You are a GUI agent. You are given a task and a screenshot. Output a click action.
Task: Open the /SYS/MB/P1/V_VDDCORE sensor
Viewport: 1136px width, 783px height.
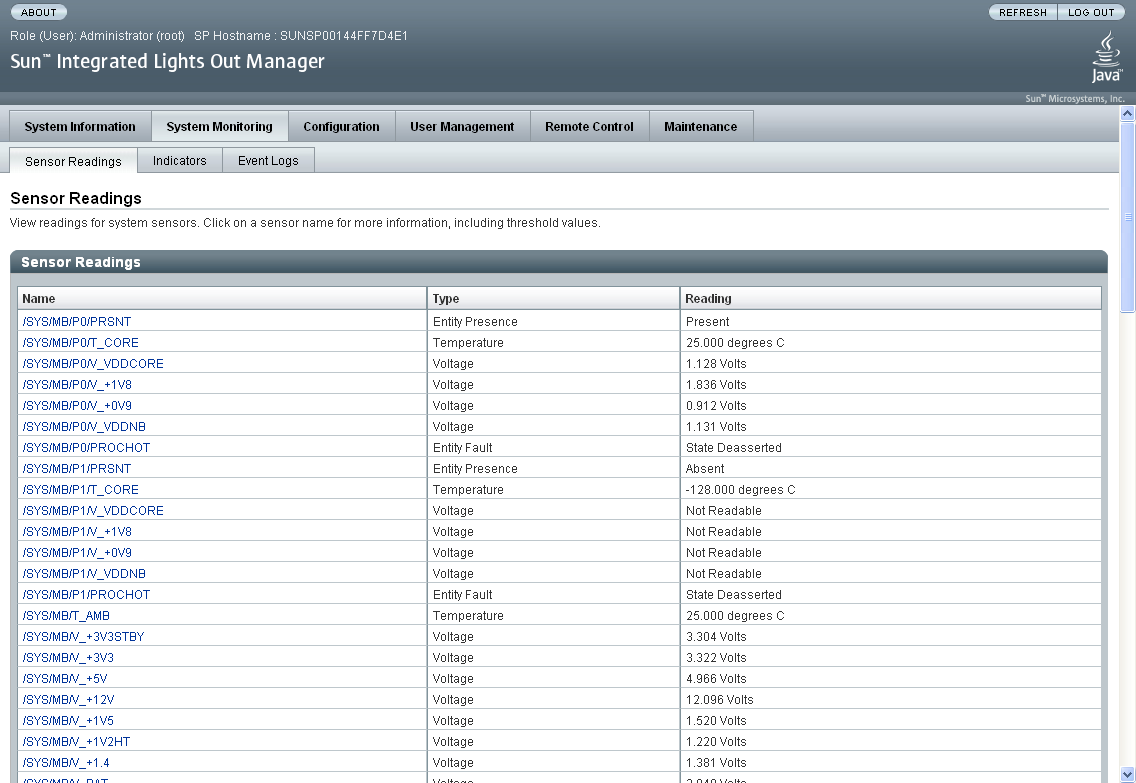pyautogui.click(x=93, y=511)
